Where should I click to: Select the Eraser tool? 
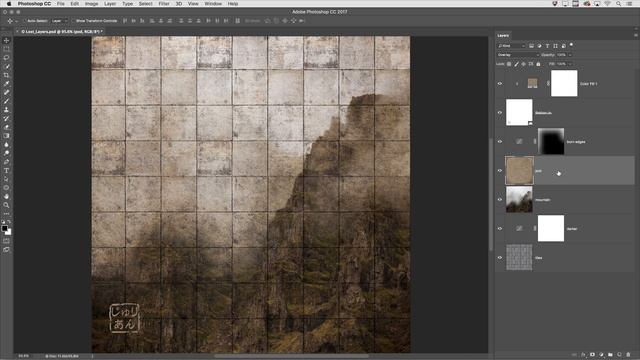coord(6,127)
